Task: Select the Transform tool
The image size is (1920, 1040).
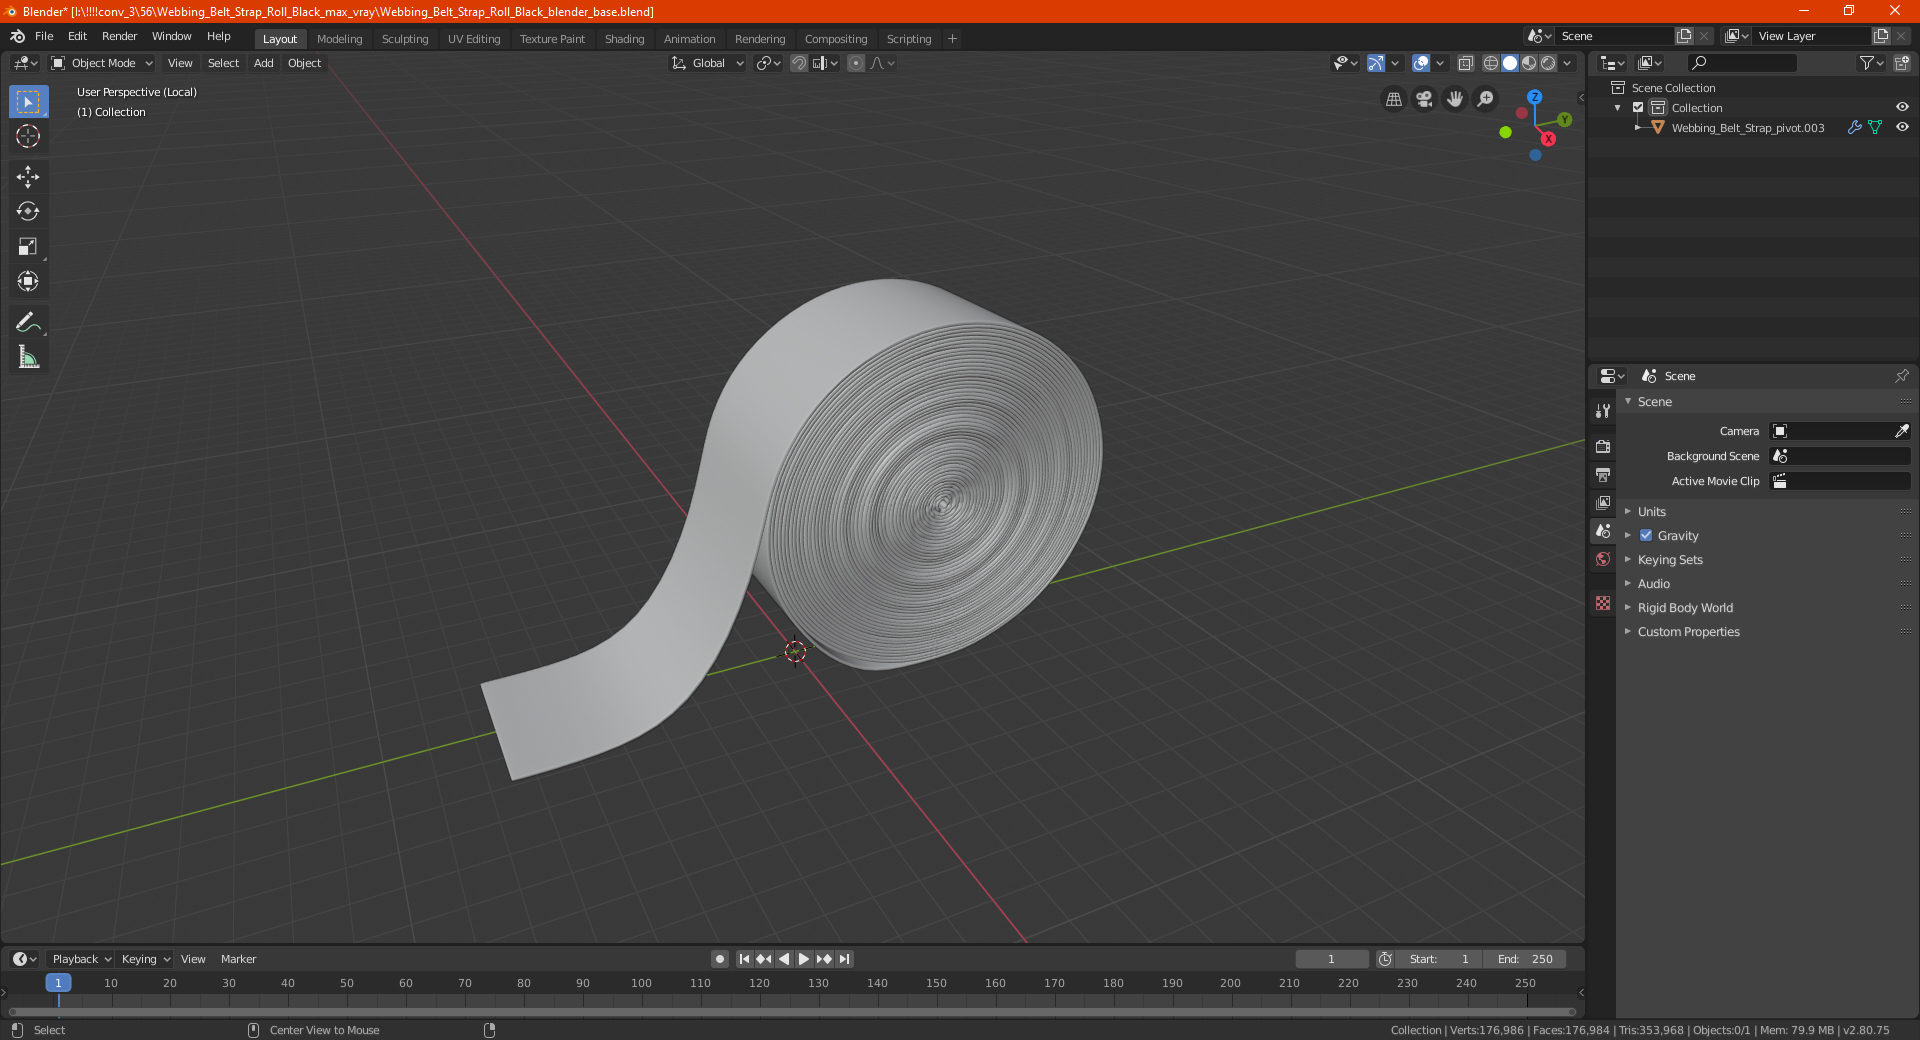Action: coord(28,281)
